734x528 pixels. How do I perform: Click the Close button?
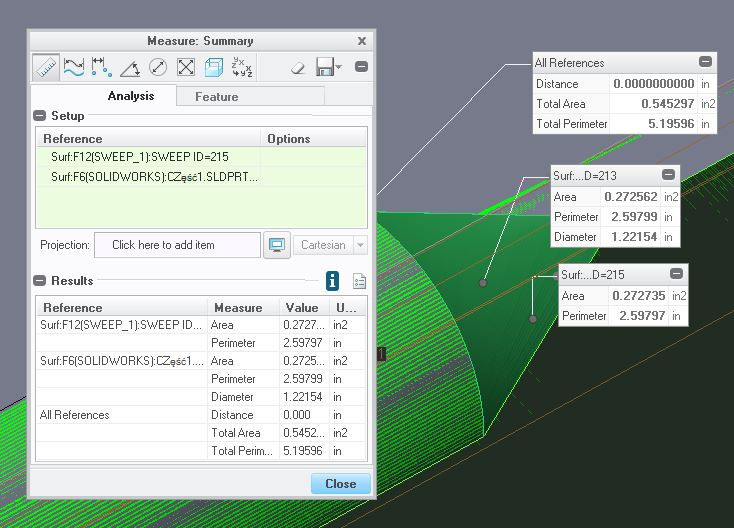[x=341, y=484]
